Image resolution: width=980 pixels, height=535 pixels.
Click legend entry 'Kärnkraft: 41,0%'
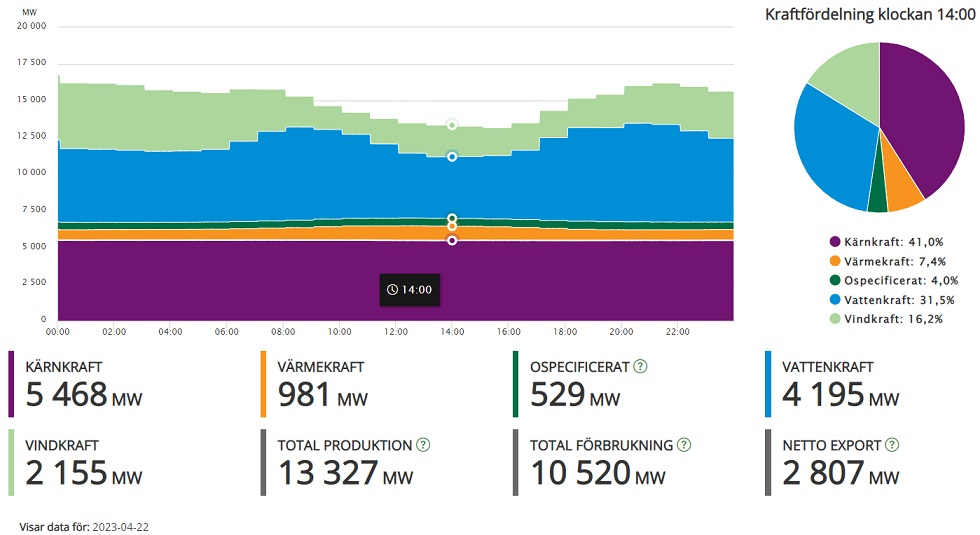click(x=886, y=242)
